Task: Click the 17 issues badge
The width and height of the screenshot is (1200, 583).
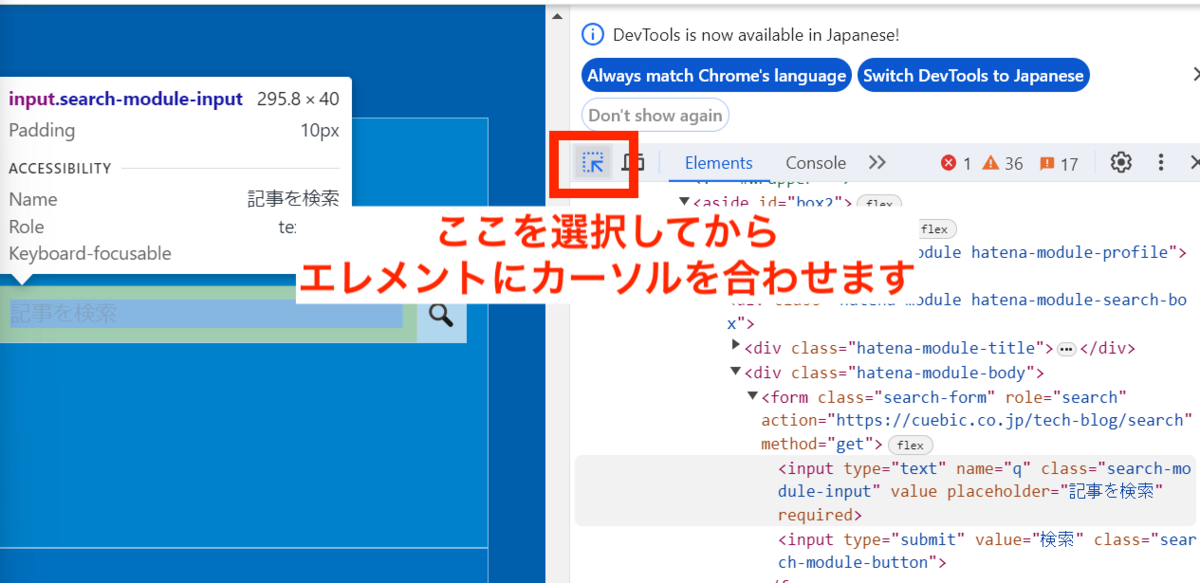Action: point(1059,163)
